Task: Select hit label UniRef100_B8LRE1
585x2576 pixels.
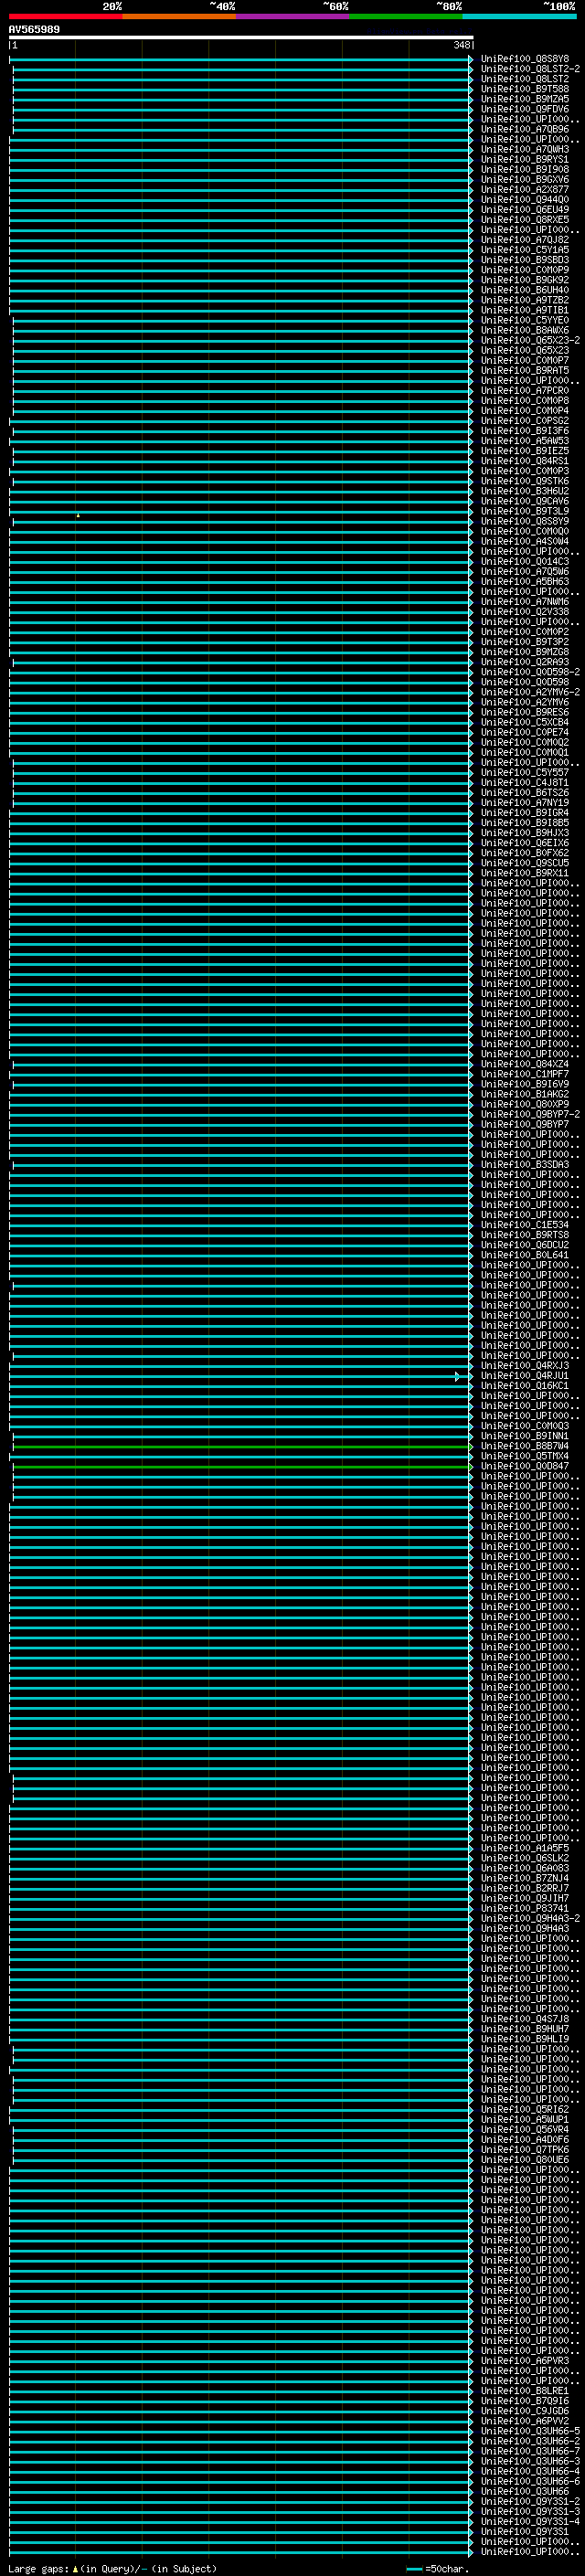Action: (x=525, y=2390)
